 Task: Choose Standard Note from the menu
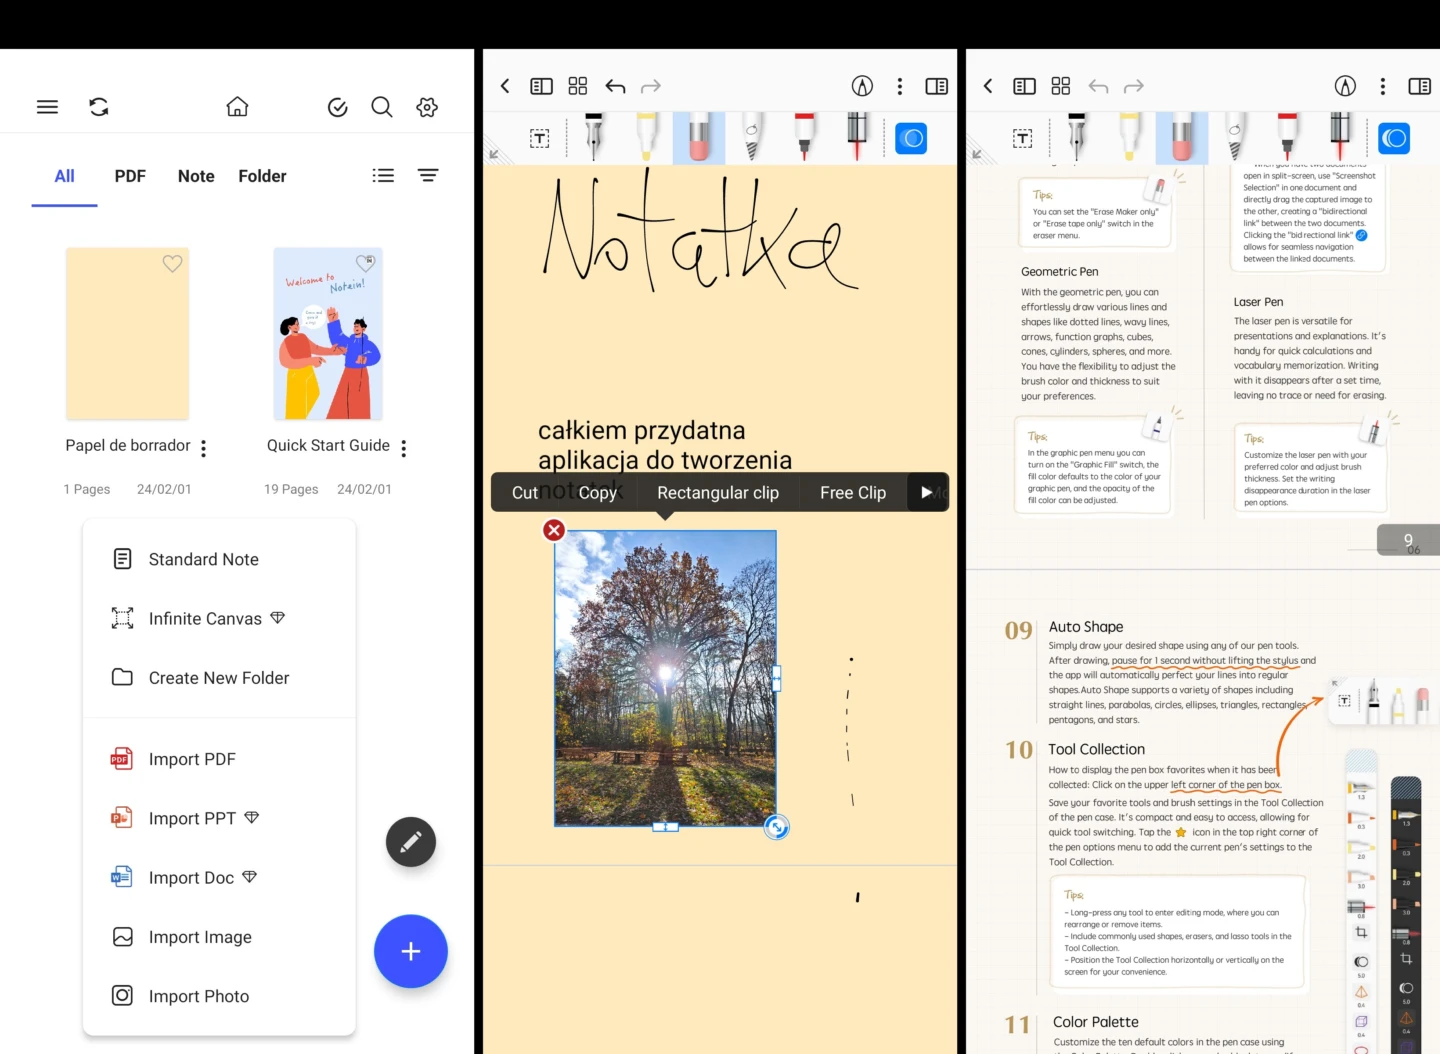[219, 559]
